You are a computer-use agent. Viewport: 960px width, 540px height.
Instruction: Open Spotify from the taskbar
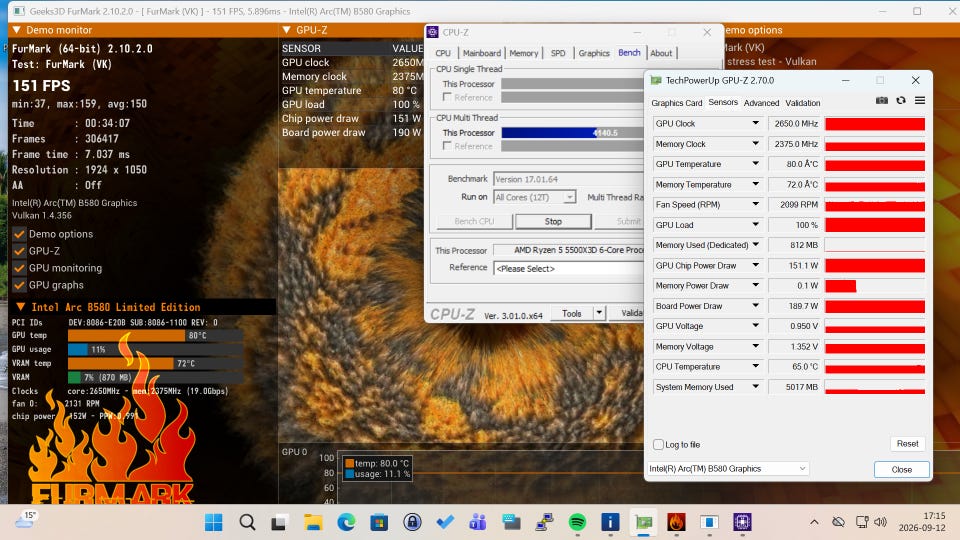(x=577, y=522)
